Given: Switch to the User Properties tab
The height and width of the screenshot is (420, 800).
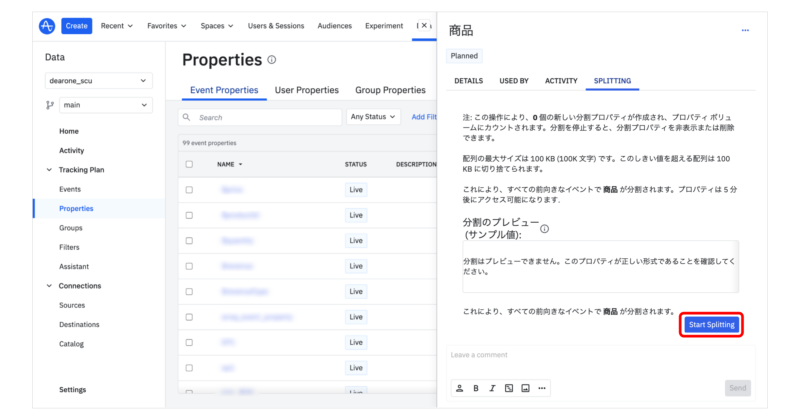Looking at the screenshot, I should (x=306, y=90).
